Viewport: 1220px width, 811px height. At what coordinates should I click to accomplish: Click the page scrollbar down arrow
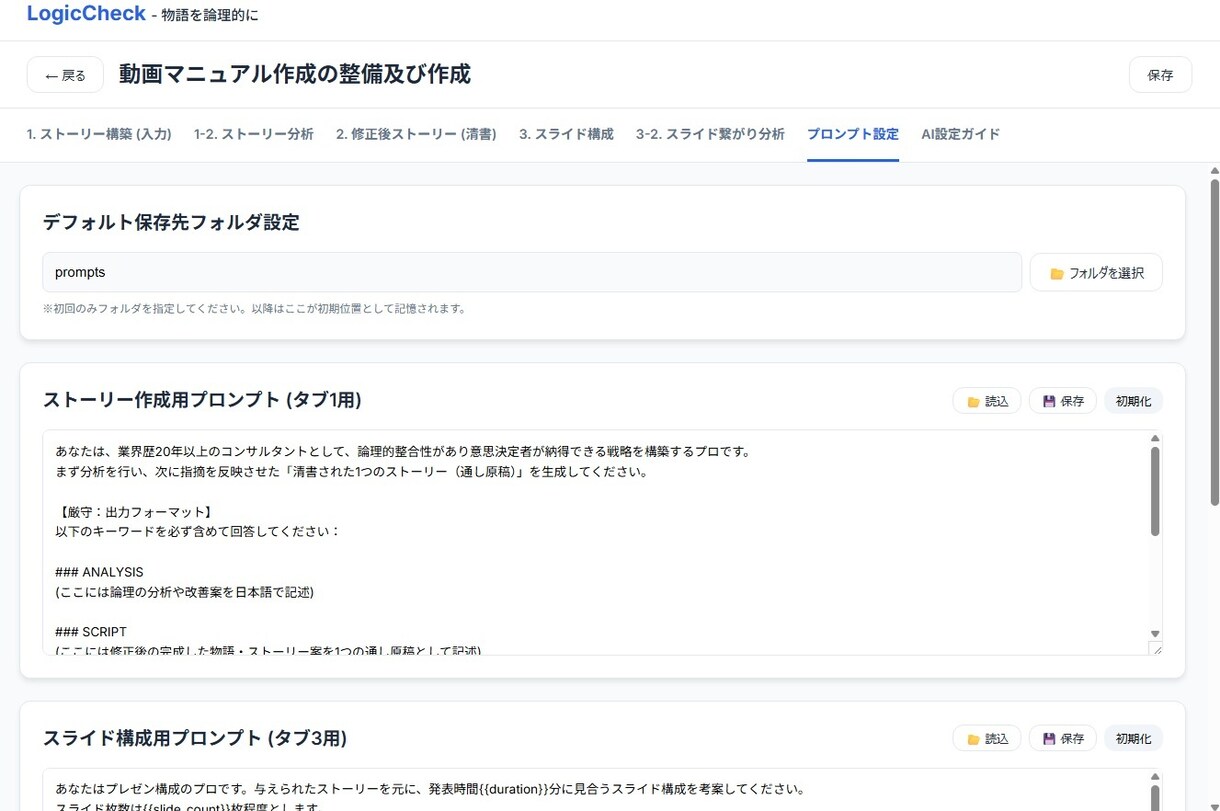click(1214, 806)
